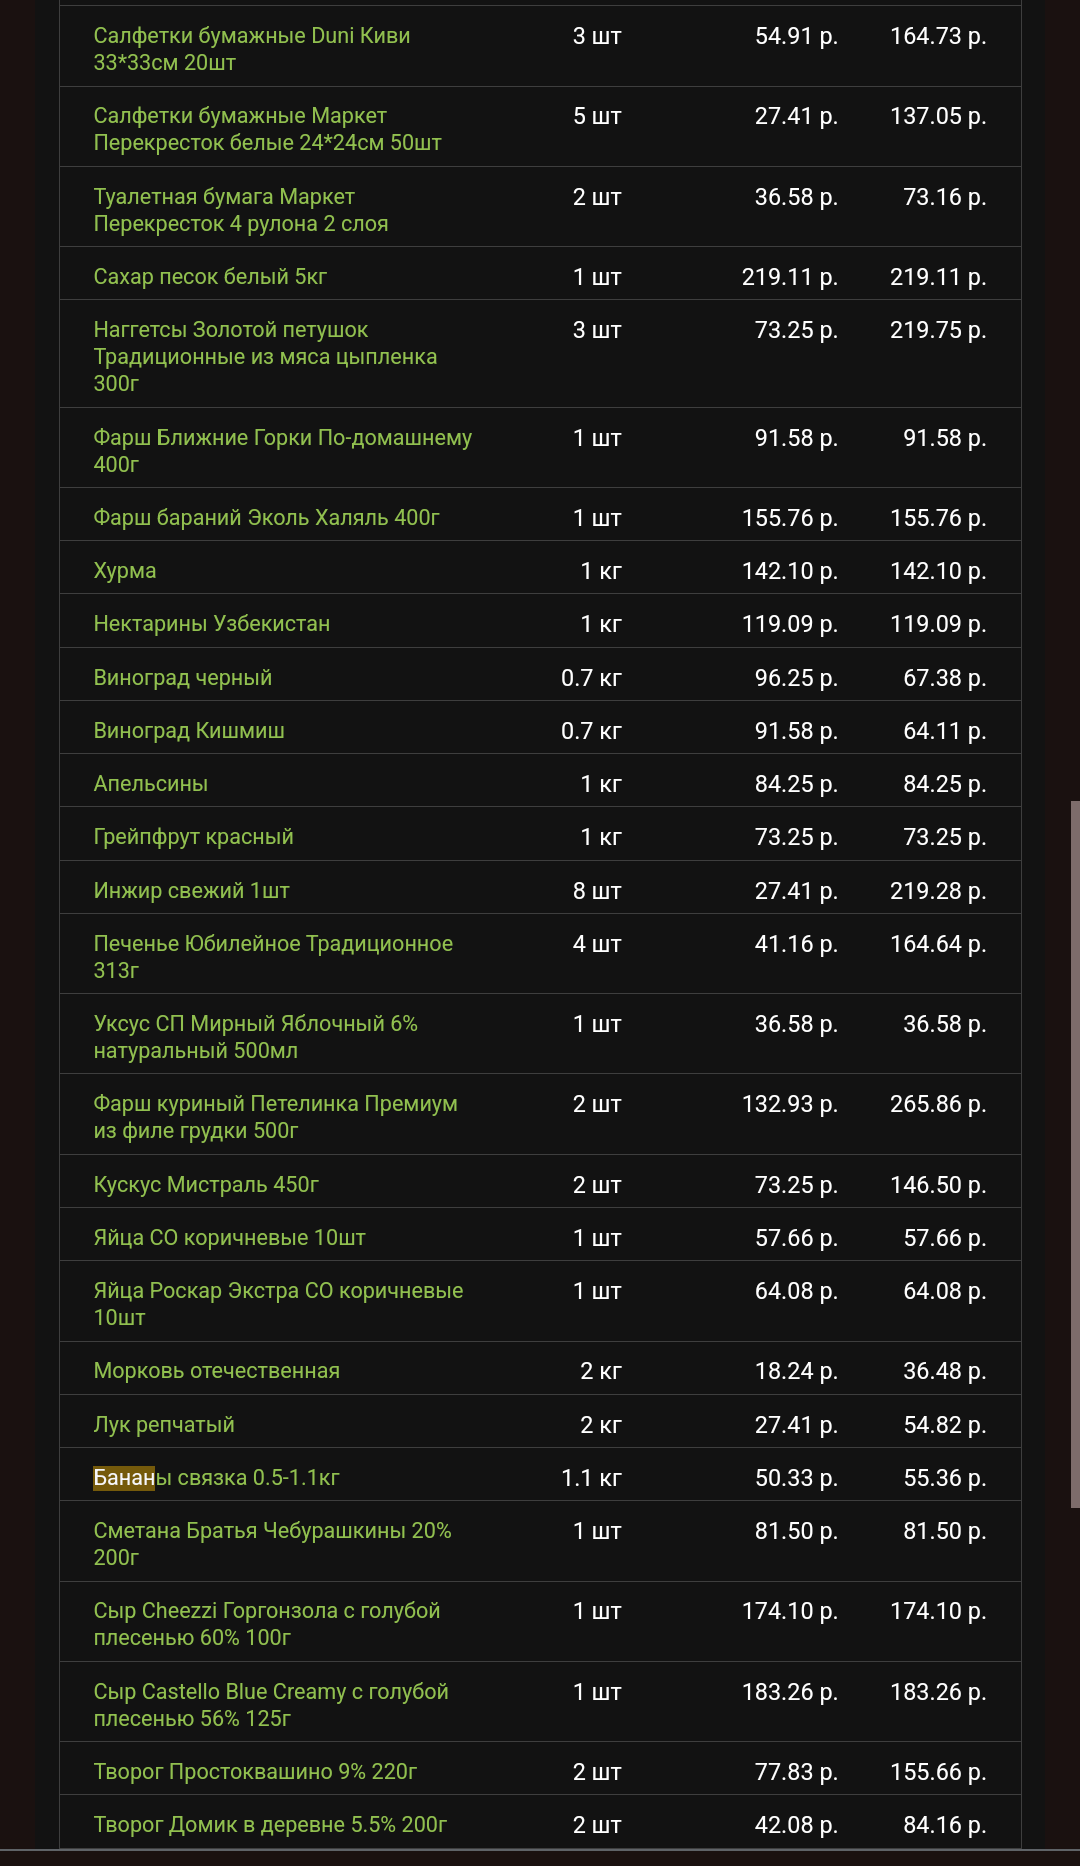Screen dimensions: 1080x1866
Task: Open Сыр Castello Blue Creamy product link
Action: pyautogui.click(x=271, y=1692)
